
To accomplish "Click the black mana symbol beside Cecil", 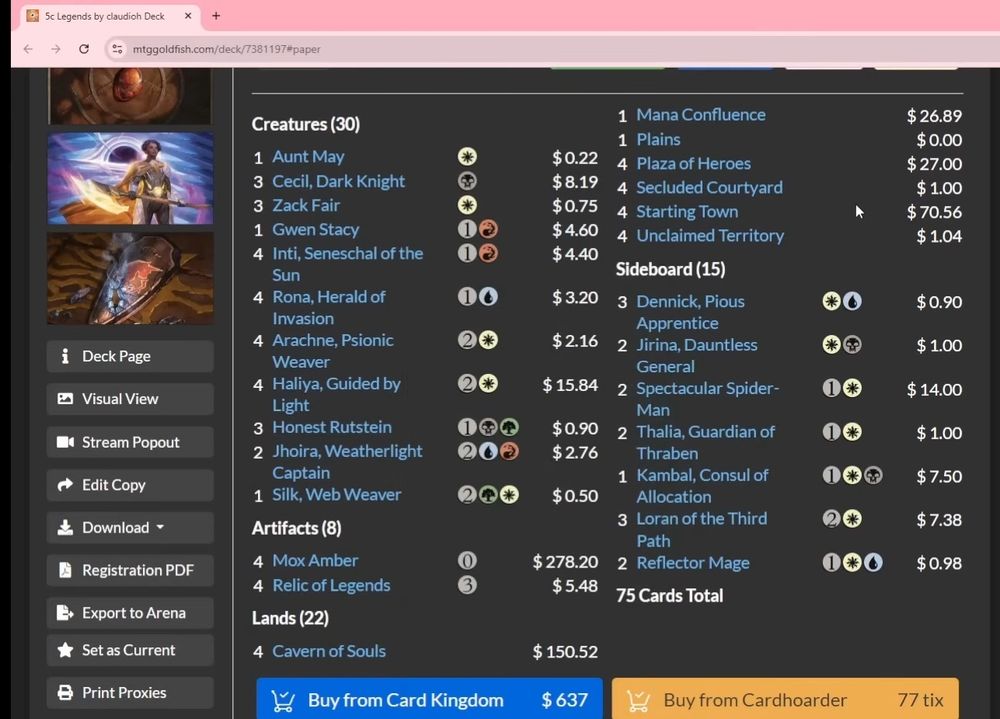I will pos(467,181).
